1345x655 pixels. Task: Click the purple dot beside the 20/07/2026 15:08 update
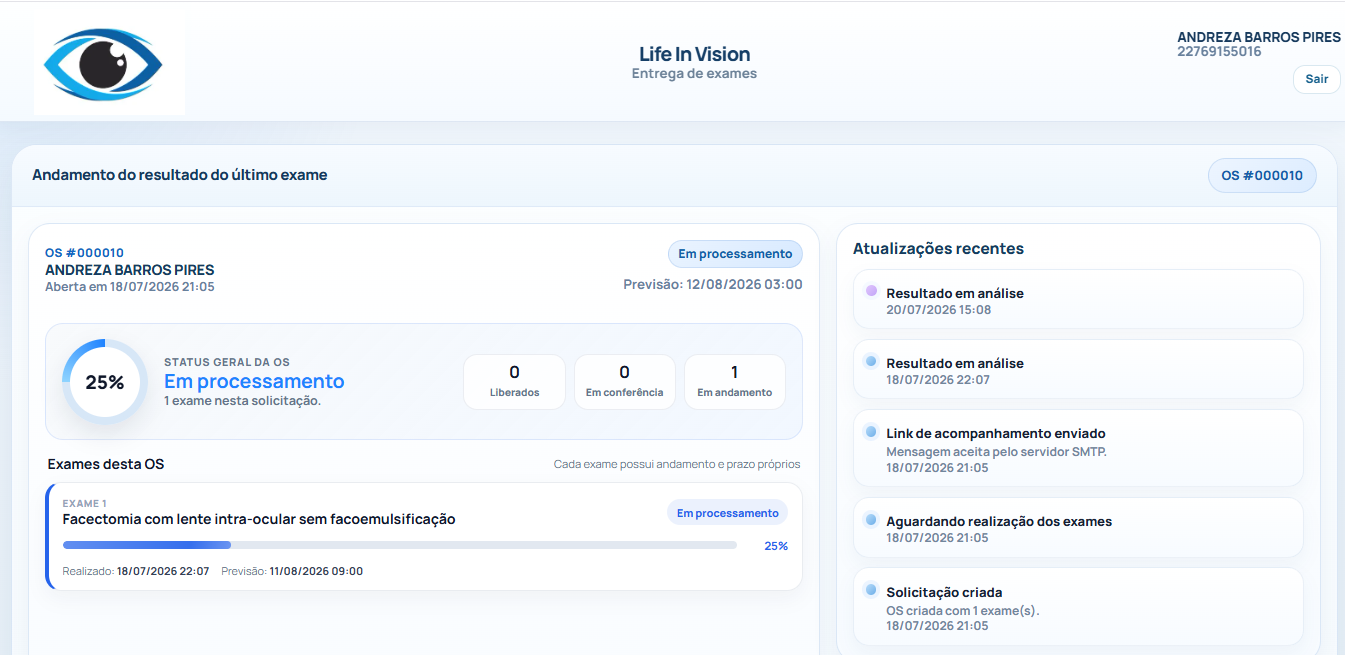pyautogui.click(x=871, y=291)
